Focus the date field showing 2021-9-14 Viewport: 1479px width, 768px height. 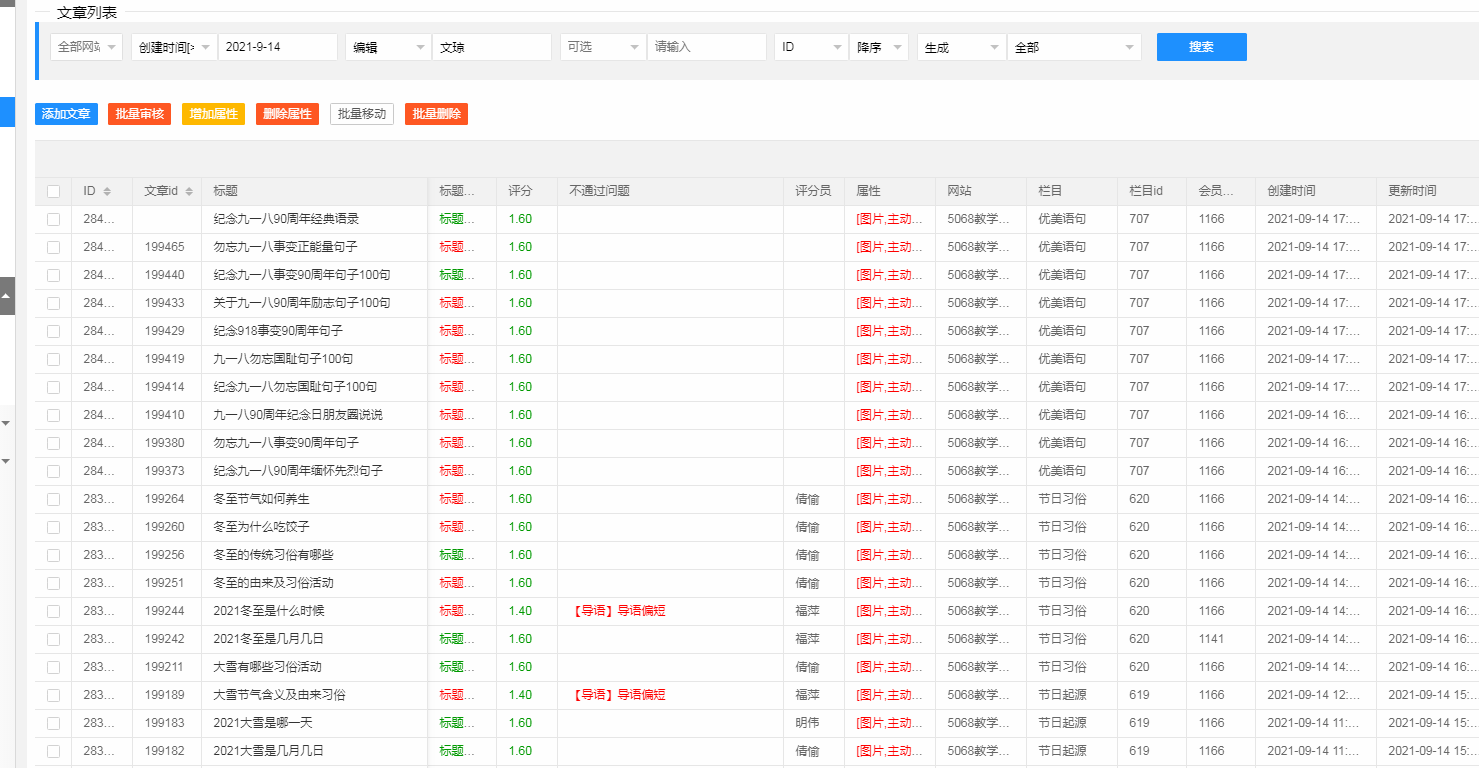pos(278,47)
